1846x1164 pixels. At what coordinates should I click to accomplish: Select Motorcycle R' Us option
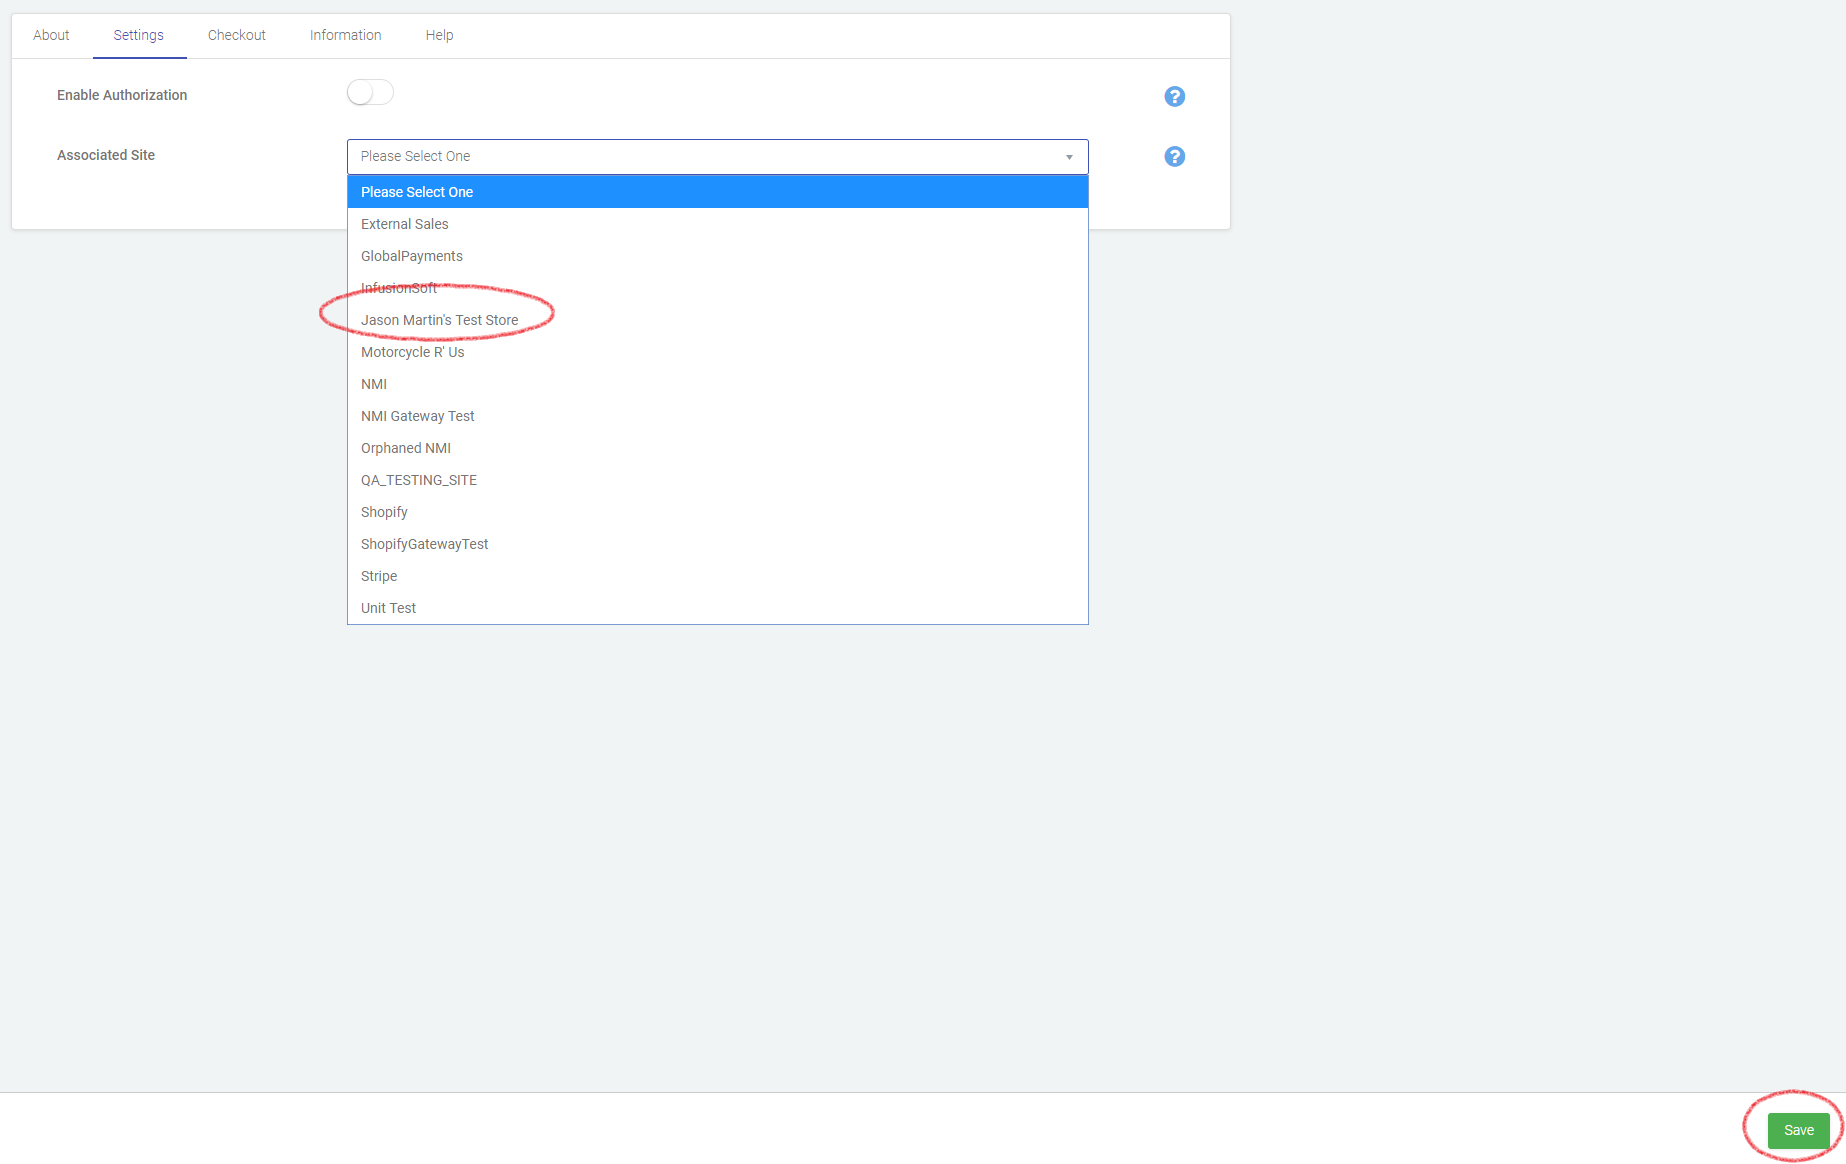coord(717,352)
